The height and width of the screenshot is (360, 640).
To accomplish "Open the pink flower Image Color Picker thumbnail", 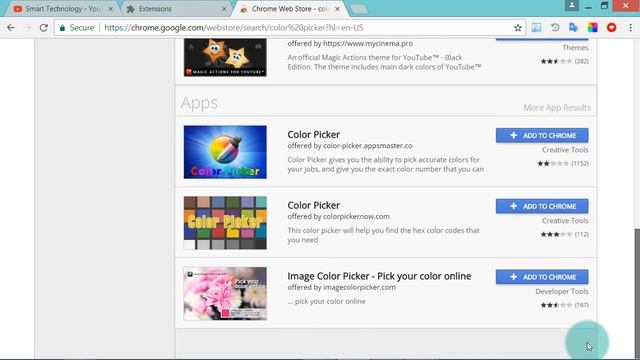I will click(x=225, y=293).
